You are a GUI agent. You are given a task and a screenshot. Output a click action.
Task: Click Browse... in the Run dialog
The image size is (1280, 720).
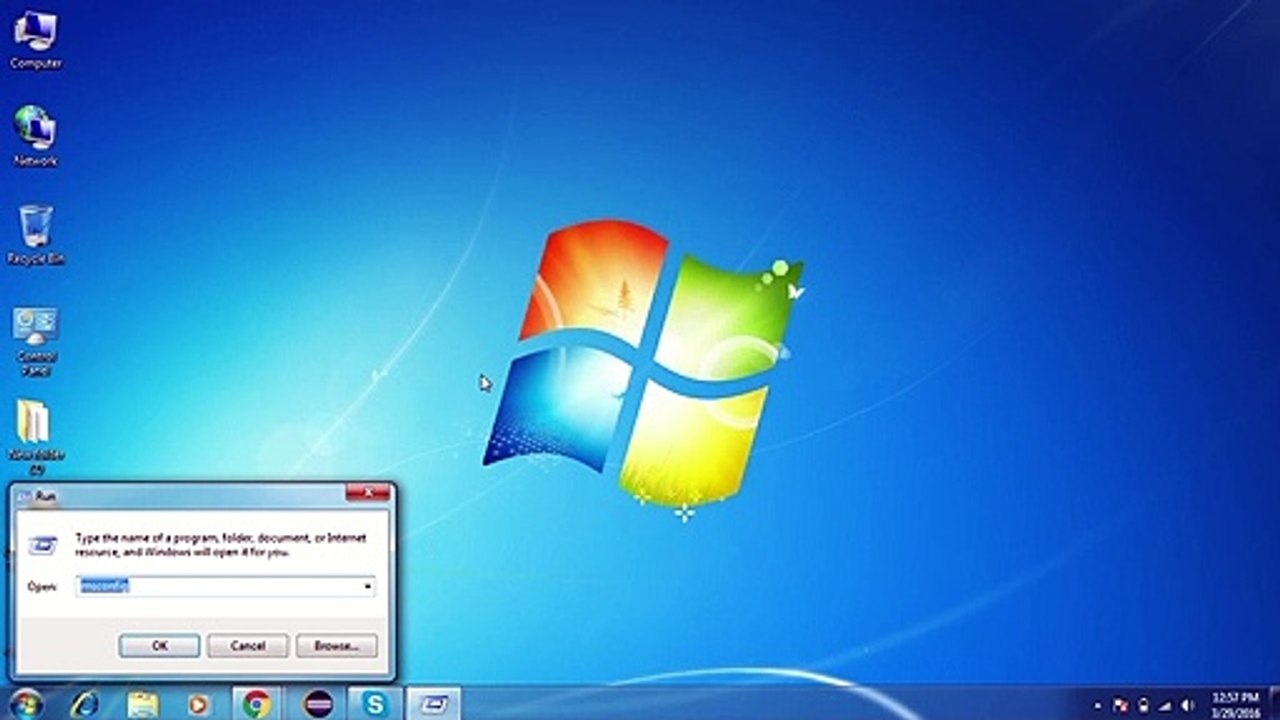coord(336,646)
